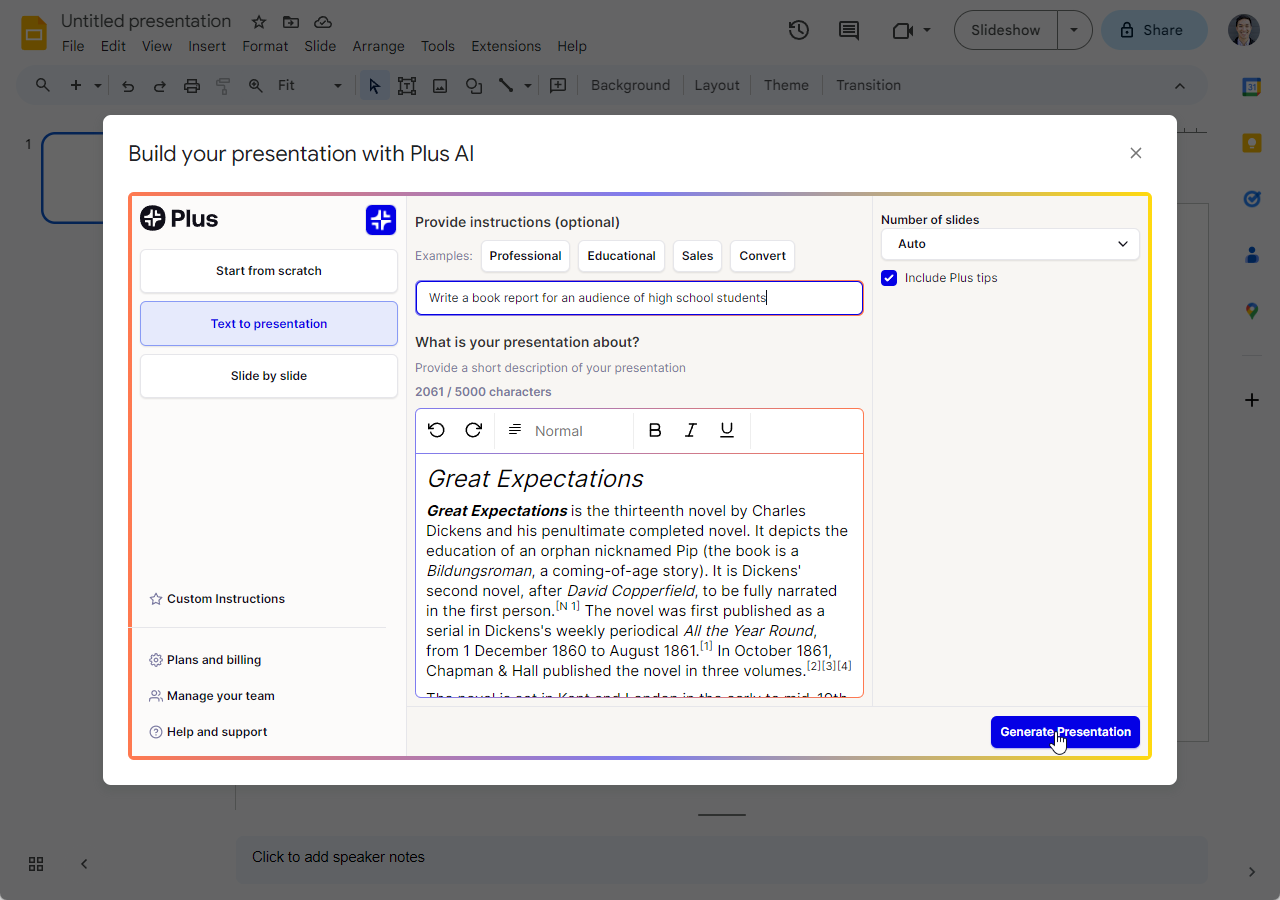
Task: Click the search menus magnifier icon
Action: [x=43, y=85]
